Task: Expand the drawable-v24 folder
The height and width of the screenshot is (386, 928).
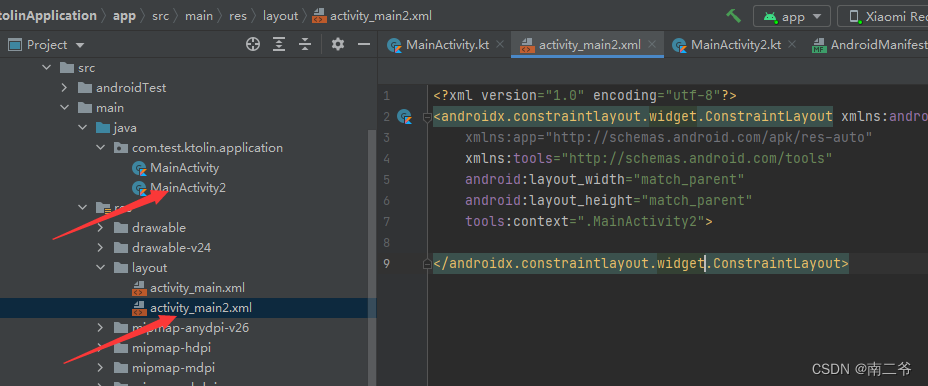Action: 100,247
